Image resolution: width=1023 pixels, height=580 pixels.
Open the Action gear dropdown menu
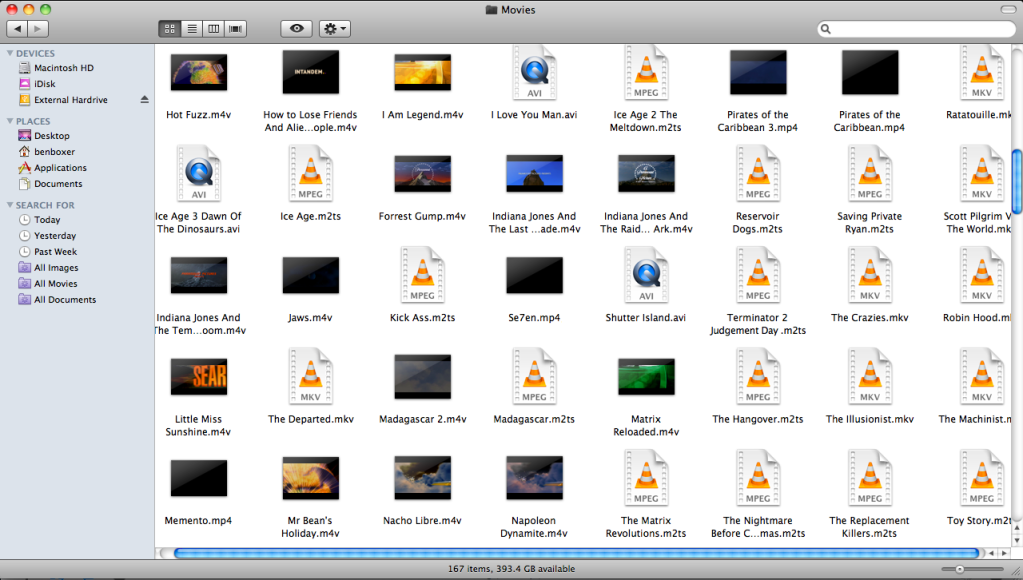pos(335,29)
